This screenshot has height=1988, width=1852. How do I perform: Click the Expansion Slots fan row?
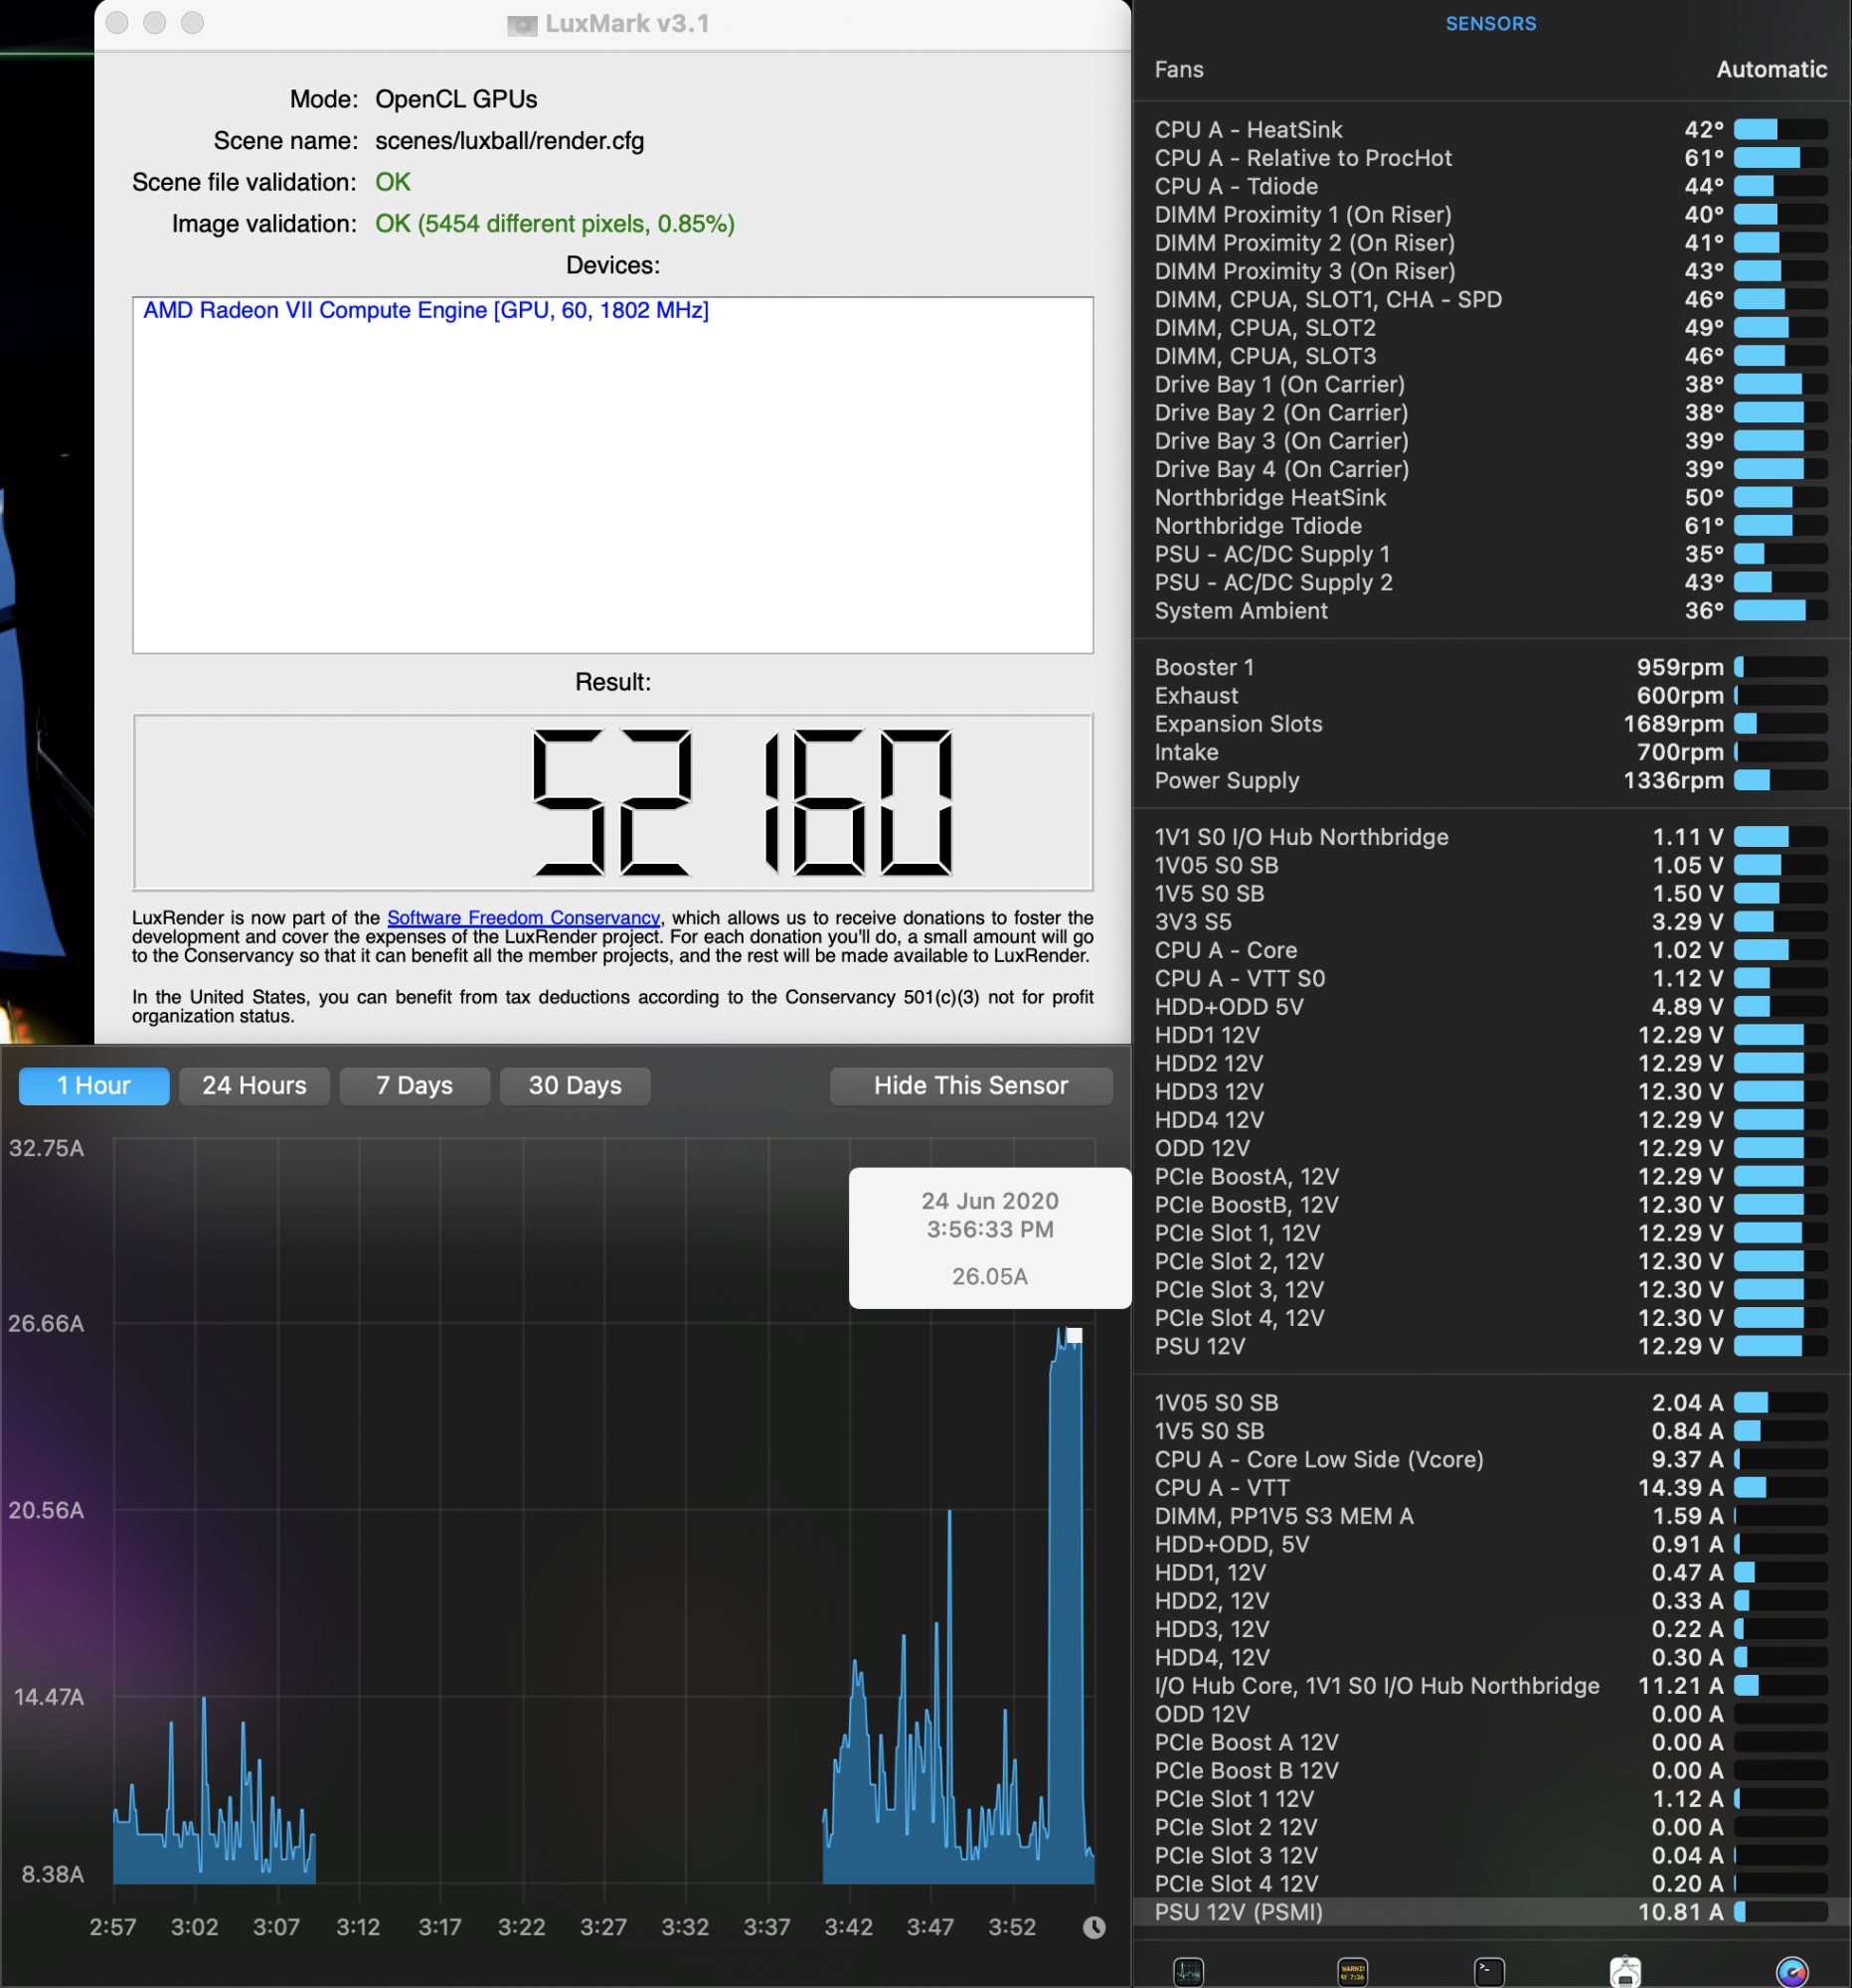(1491, 723)
